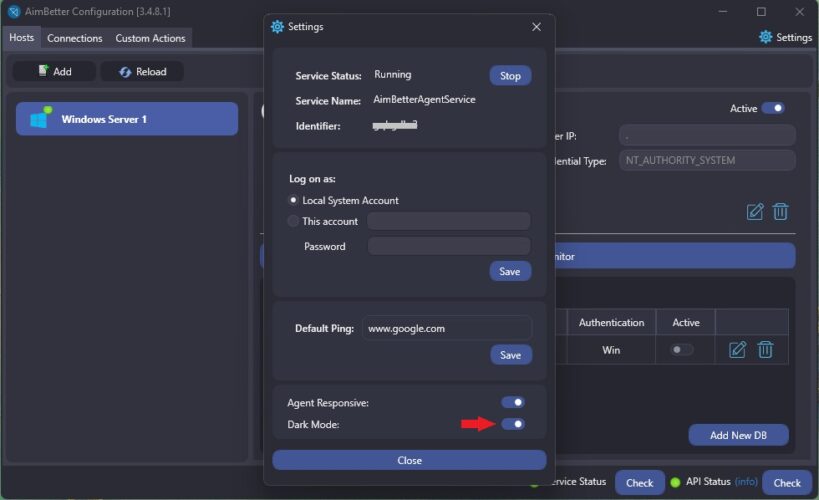This screenshot has height=500, width=819.
Task: Click the edit pencil icon above Monitor bar
Action: click(x=755, y=211)
